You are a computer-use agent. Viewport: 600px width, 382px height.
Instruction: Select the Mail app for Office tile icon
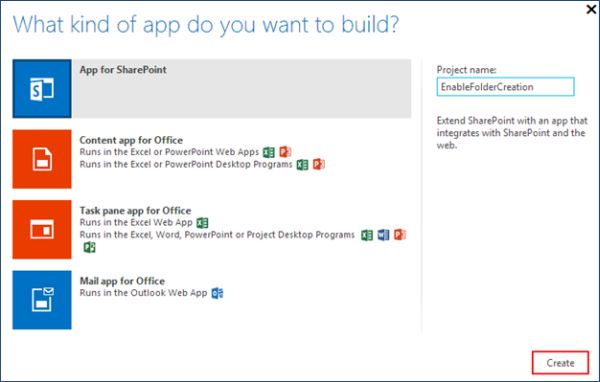point(42,300)
